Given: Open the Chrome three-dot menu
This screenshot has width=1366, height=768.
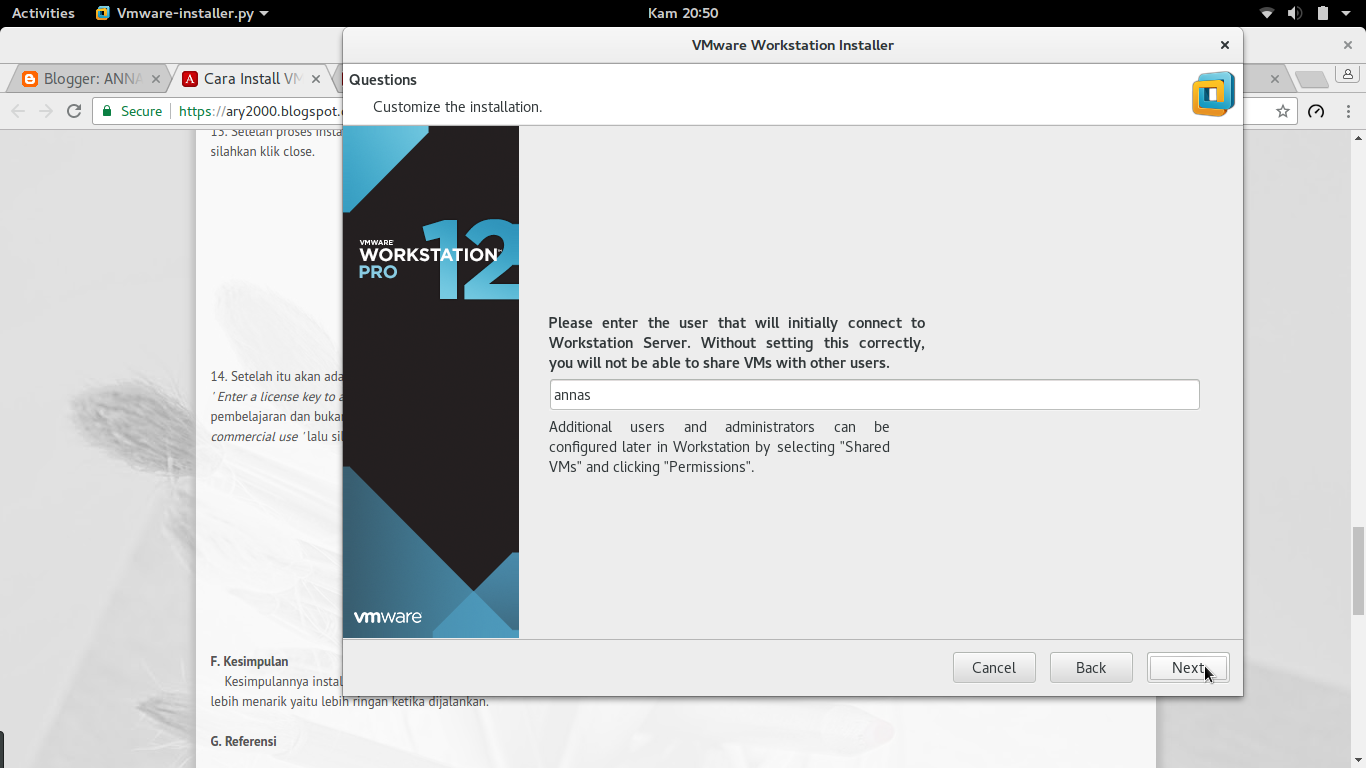Looking at the screenshot, I should [1349, 111].
